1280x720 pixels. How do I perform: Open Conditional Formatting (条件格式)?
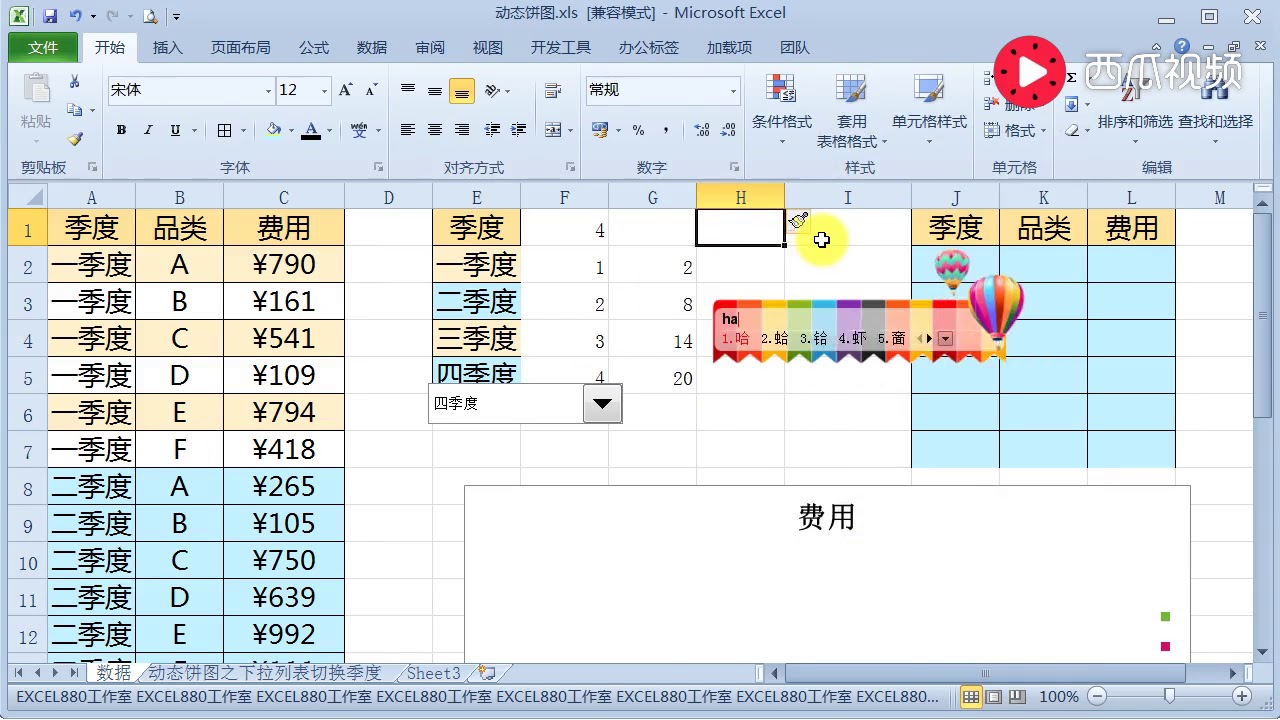click(x=782, y=110)
